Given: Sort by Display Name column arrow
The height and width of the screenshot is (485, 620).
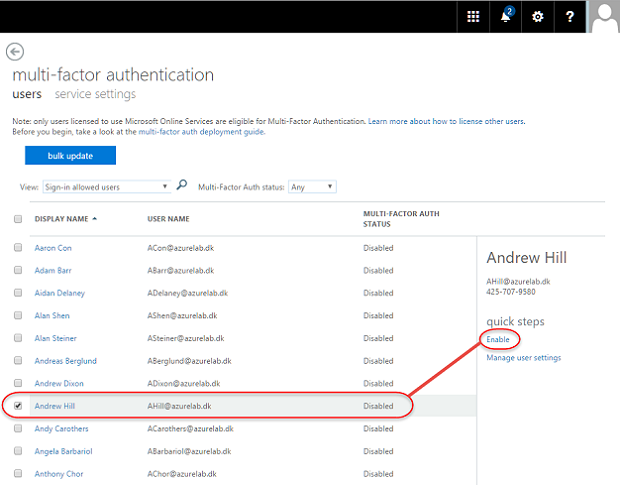Looking at the screenshot, I should coord(95,218).
